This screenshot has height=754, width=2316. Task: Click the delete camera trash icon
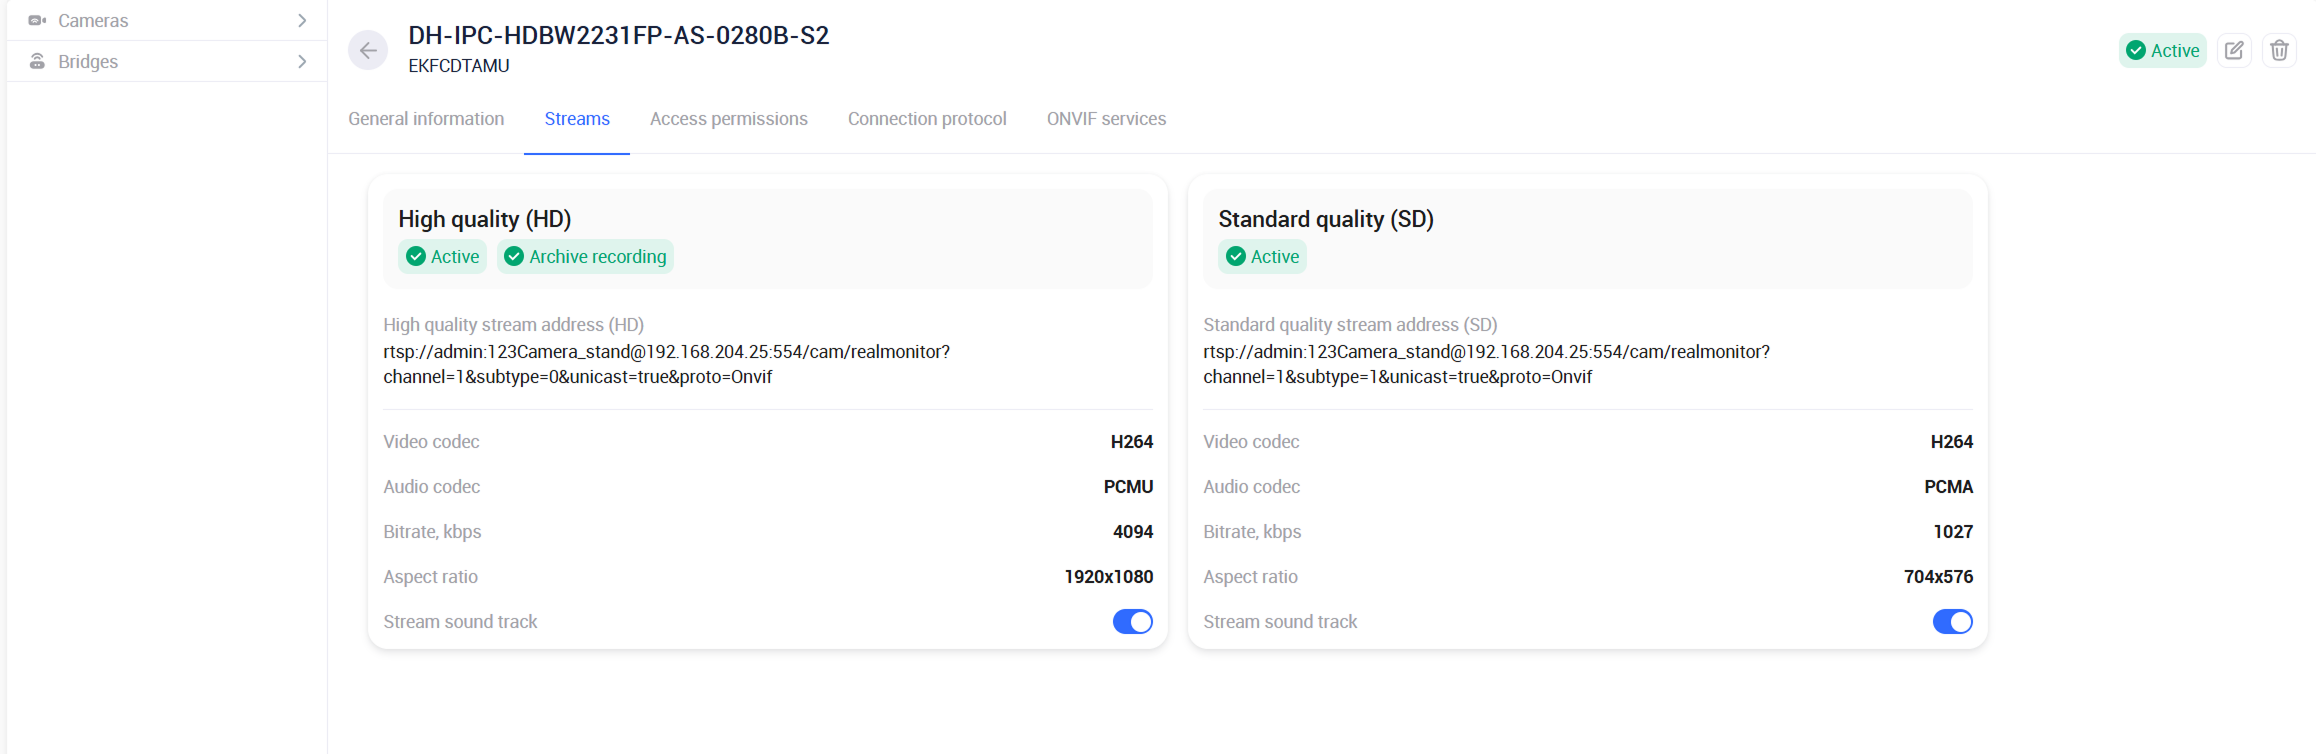[x=2279, y=50]
